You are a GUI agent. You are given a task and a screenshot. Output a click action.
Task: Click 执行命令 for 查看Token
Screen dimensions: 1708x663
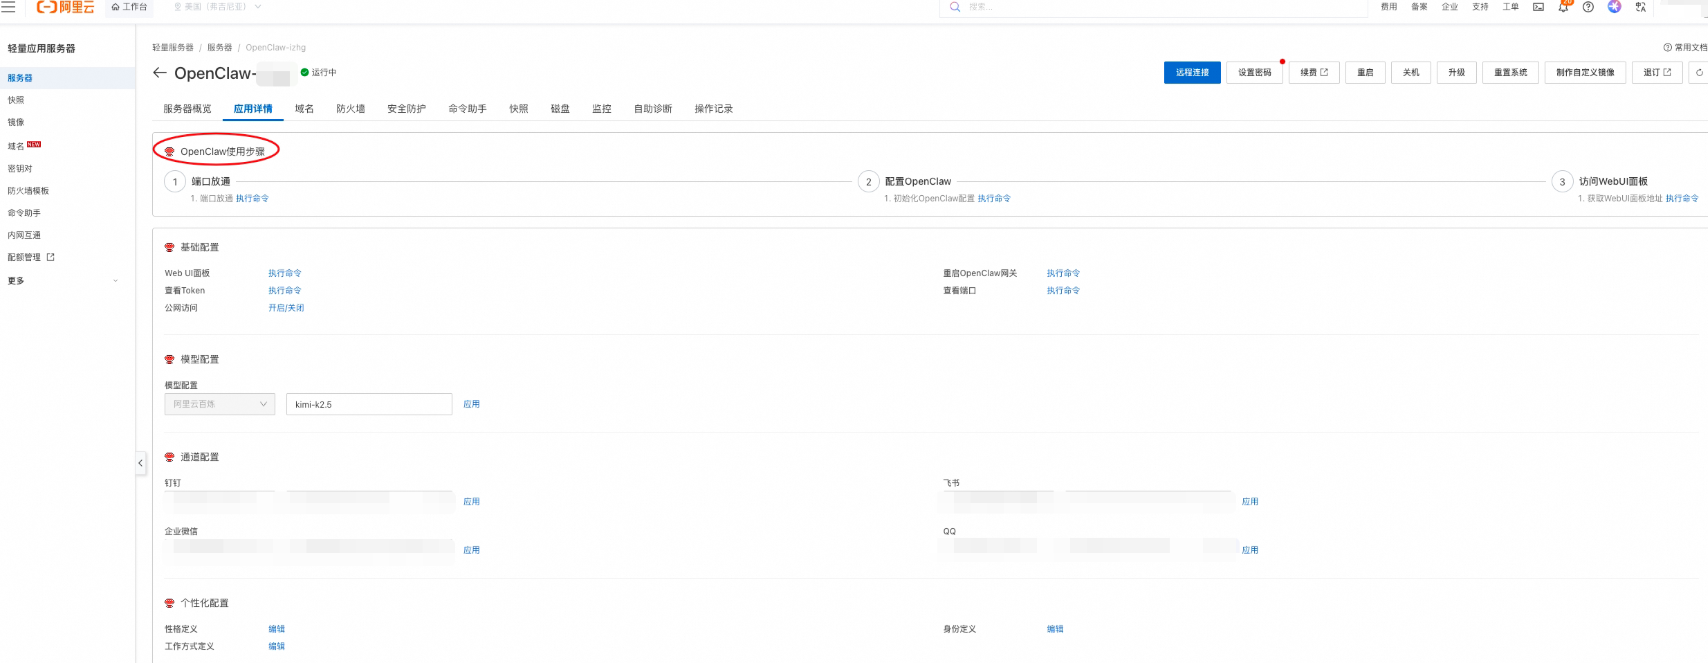(x=285, y=290)
